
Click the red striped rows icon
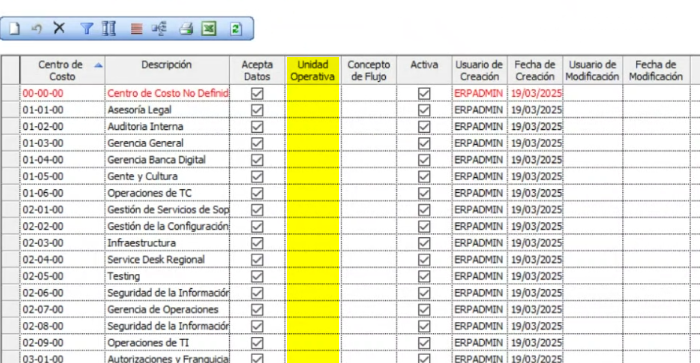point(137,29)
